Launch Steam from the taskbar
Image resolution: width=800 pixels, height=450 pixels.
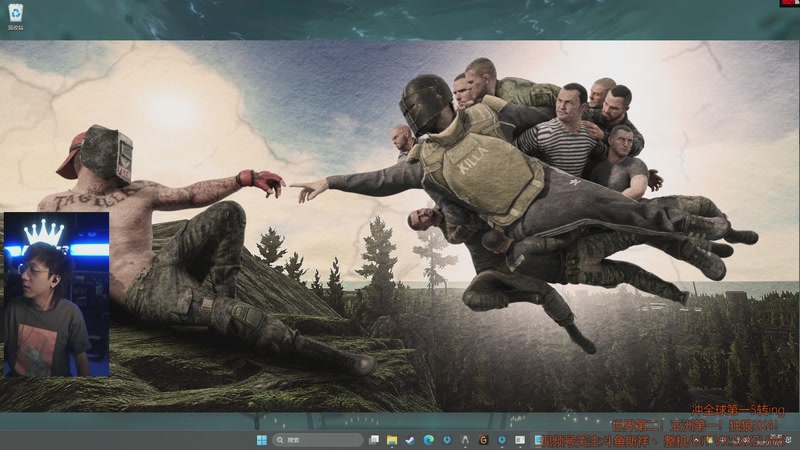(x=410, y=440)
